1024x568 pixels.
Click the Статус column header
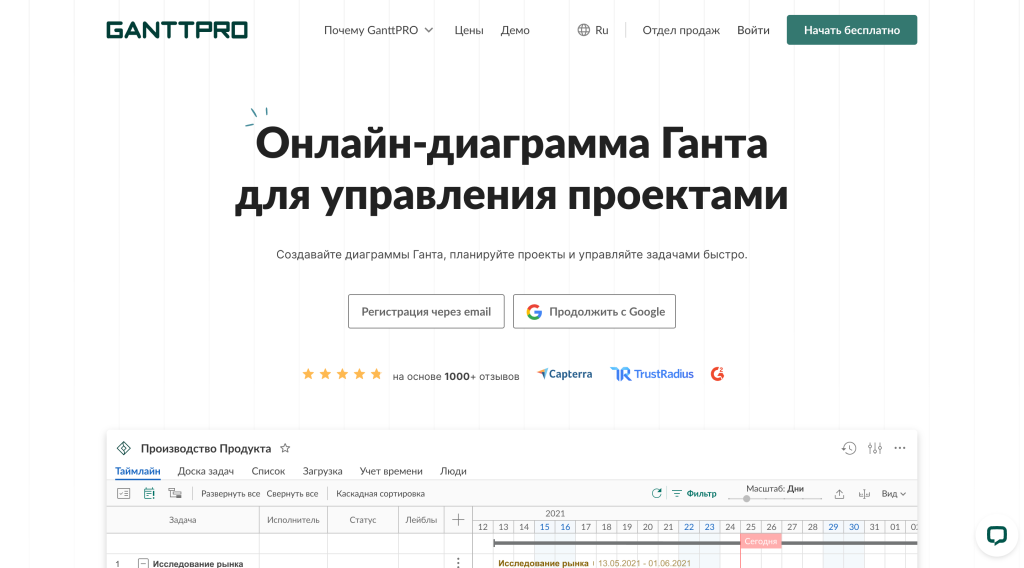[362, 520]
